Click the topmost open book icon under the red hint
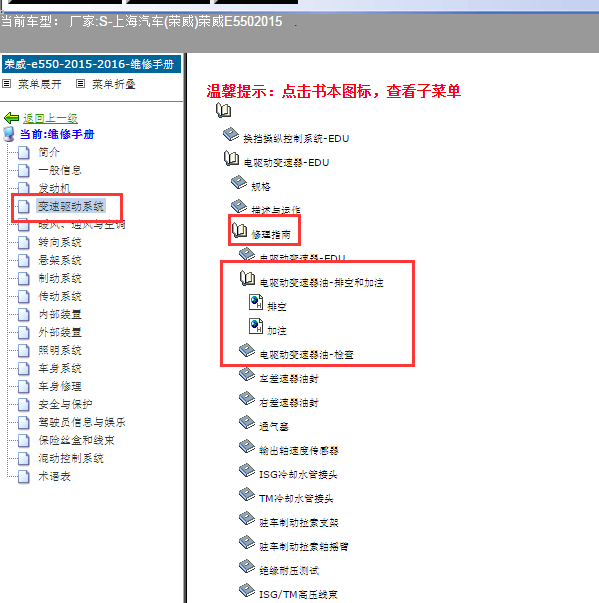The image size is (599, 603). pyautogui.click(x=223, y=110)
